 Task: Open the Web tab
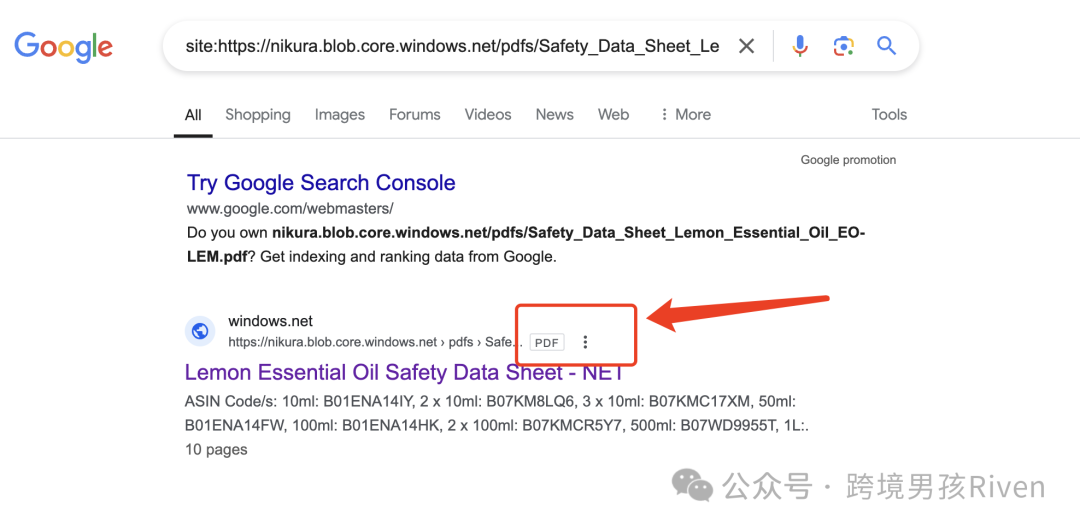[x=613, y=114]
